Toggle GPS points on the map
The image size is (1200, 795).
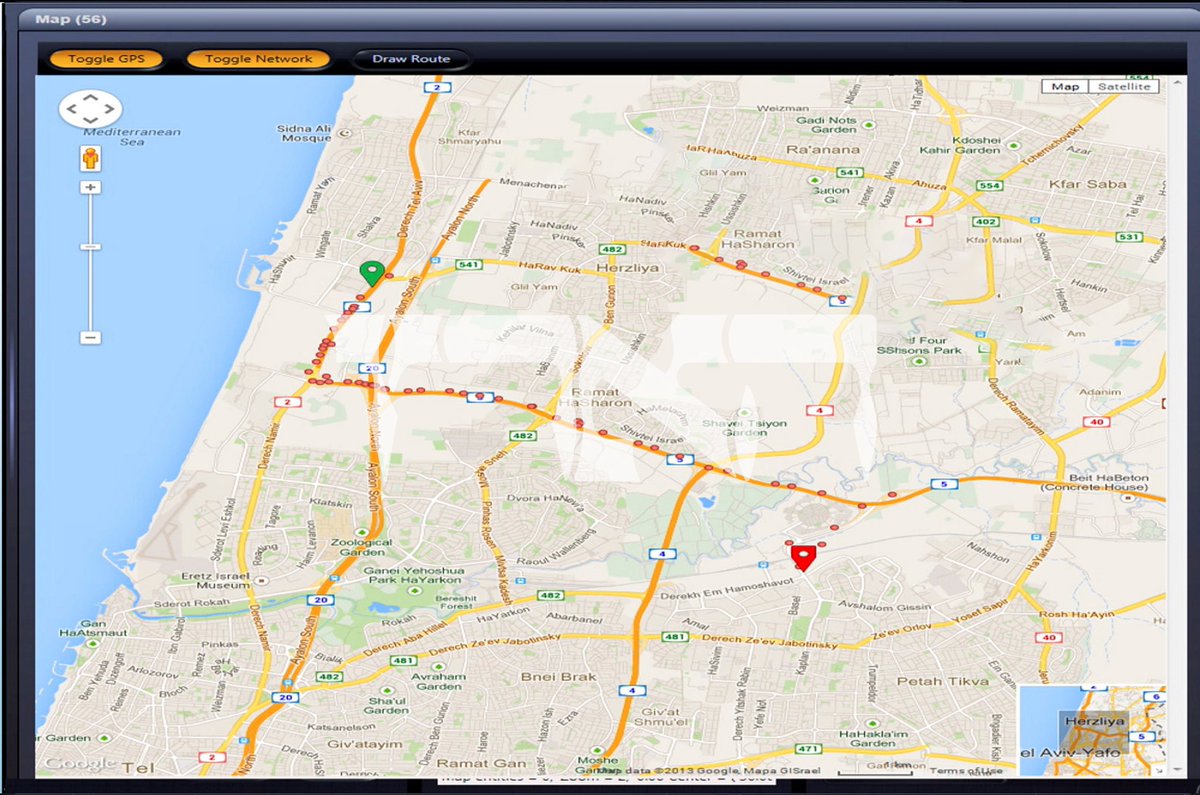click(x=106, y=59)
